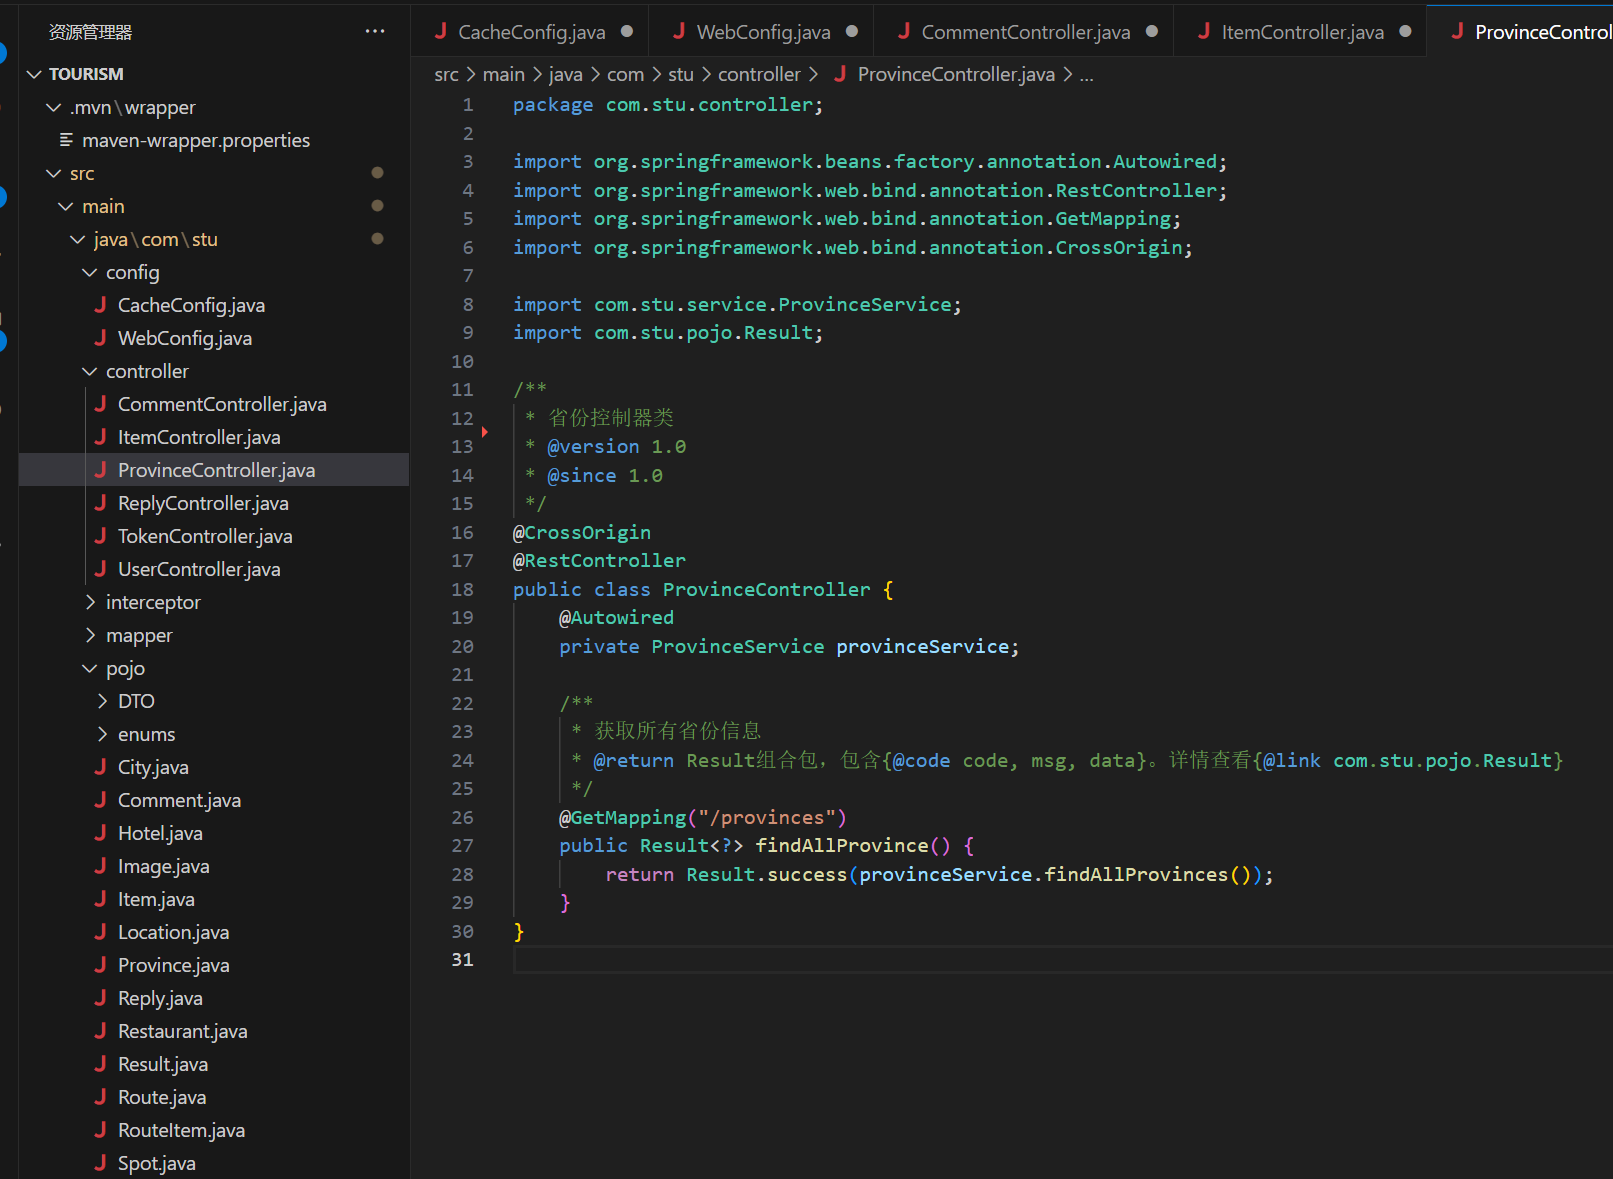The width and height of the screenshot is (1613, 1179).
Task: Click controller in the breadcrumb path
Action: [758, 74]
